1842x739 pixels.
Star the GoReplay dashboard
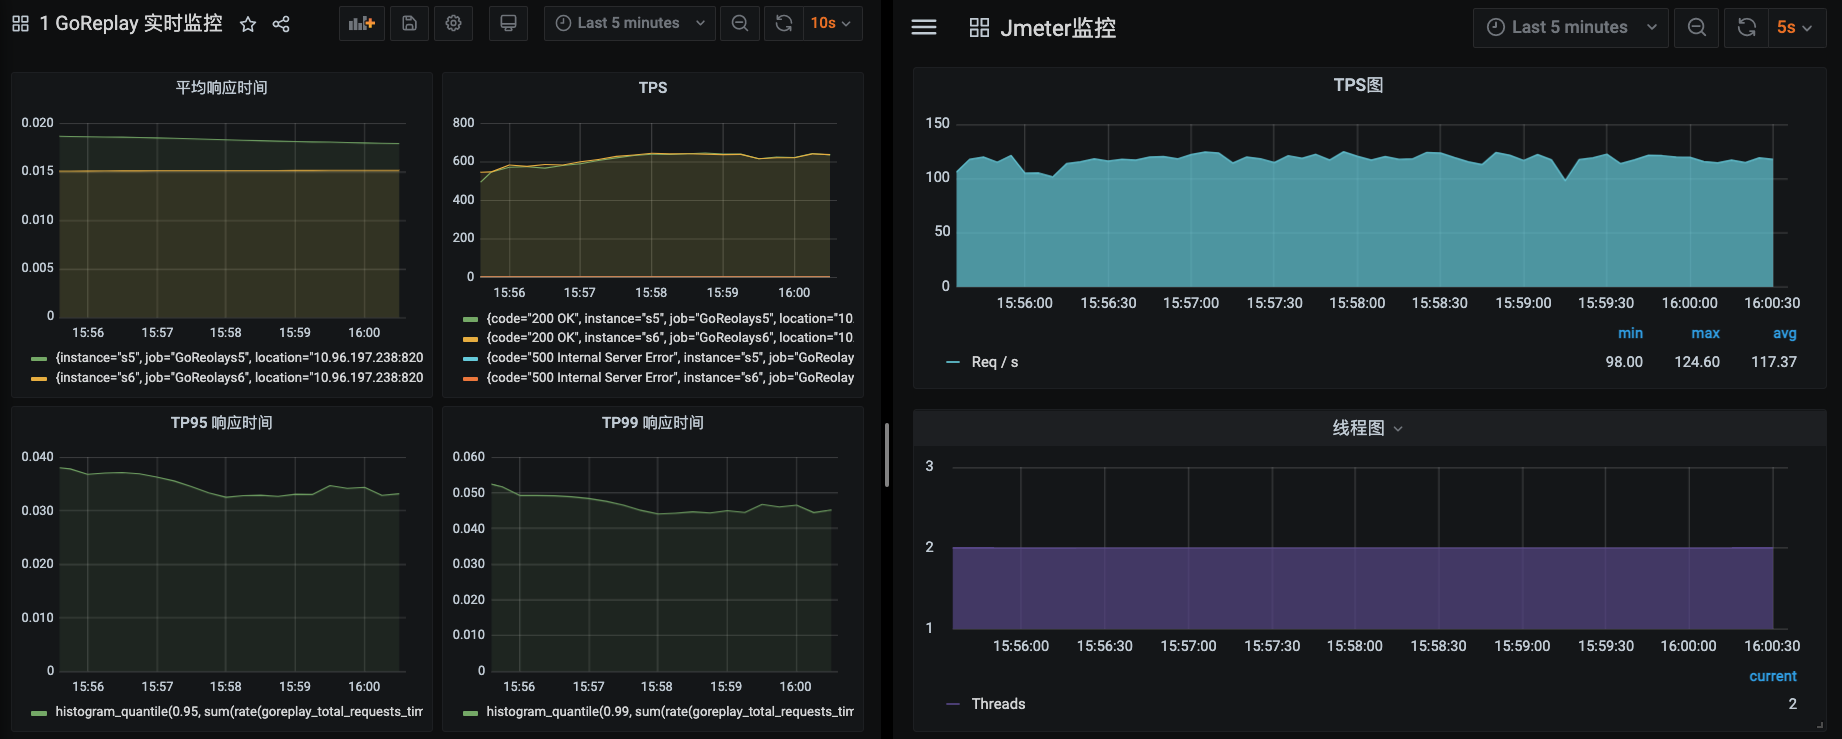[x=248, y=24]
